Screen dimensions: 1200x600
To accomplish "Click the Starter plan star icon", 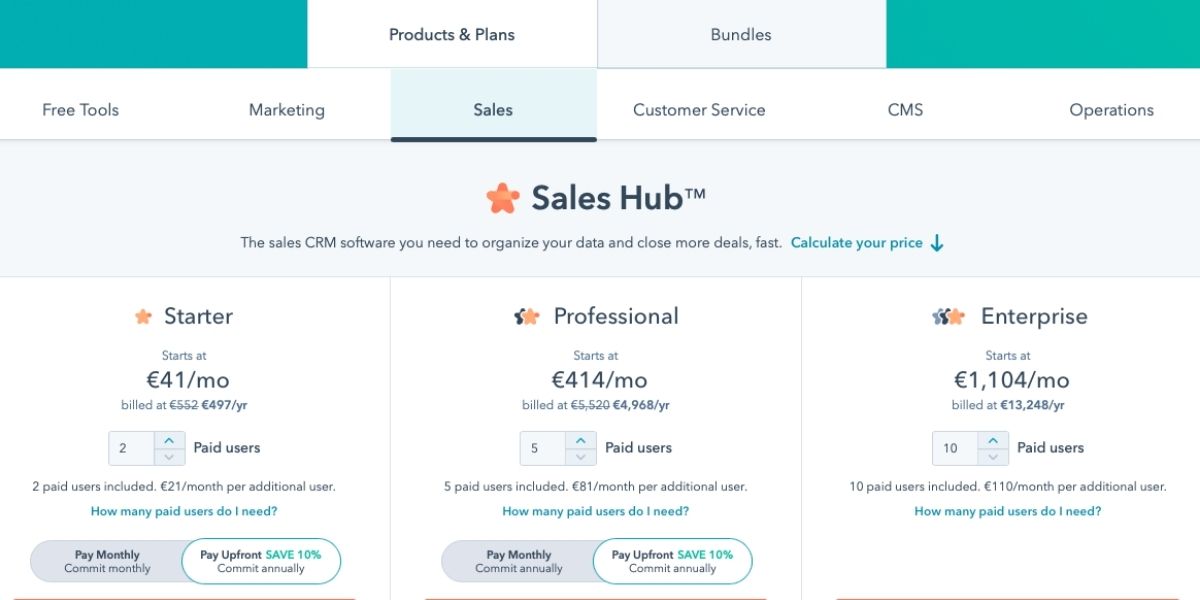I will click(x=143, y=317).
